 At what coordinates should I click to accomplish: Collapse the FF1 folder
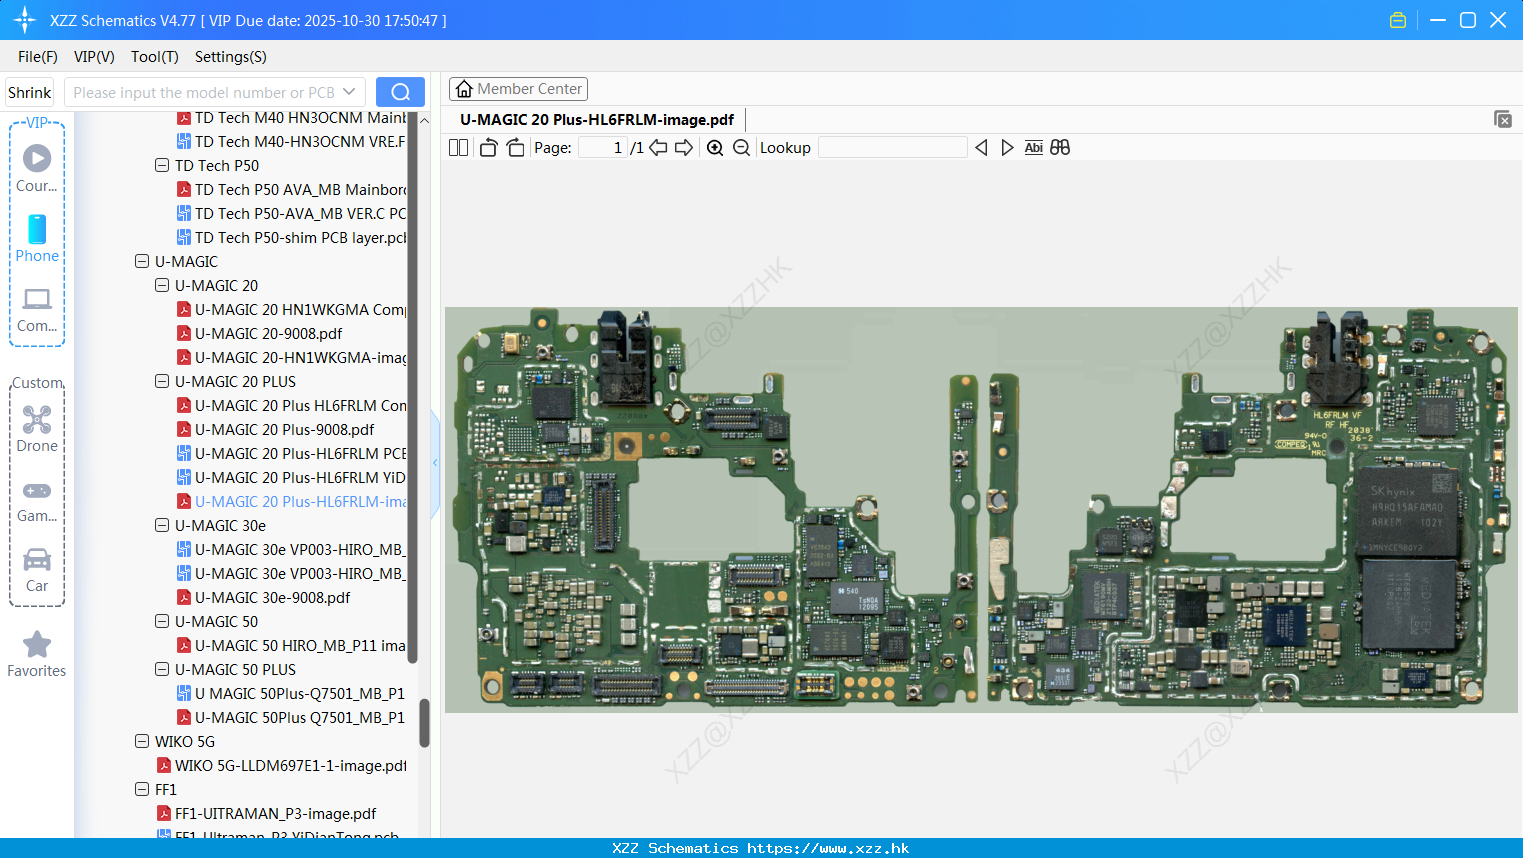[142, 790]
